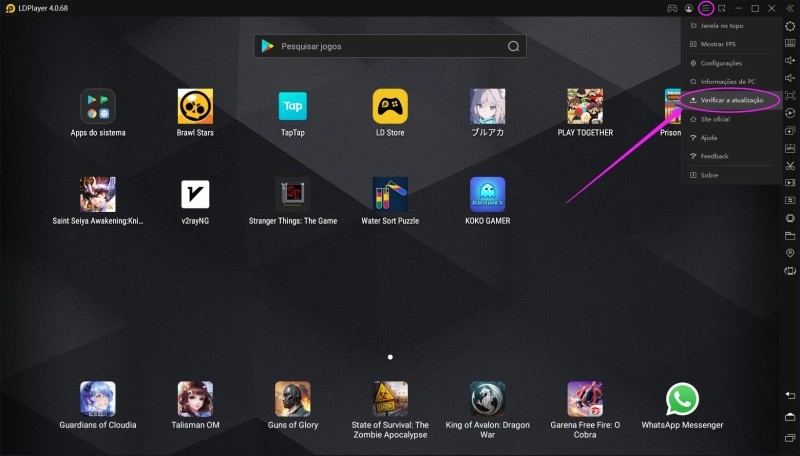The height and width of the screenshot is (456, 800).
Task: Collapse the right sidebar with double chevron
Action: click(790, 8)
